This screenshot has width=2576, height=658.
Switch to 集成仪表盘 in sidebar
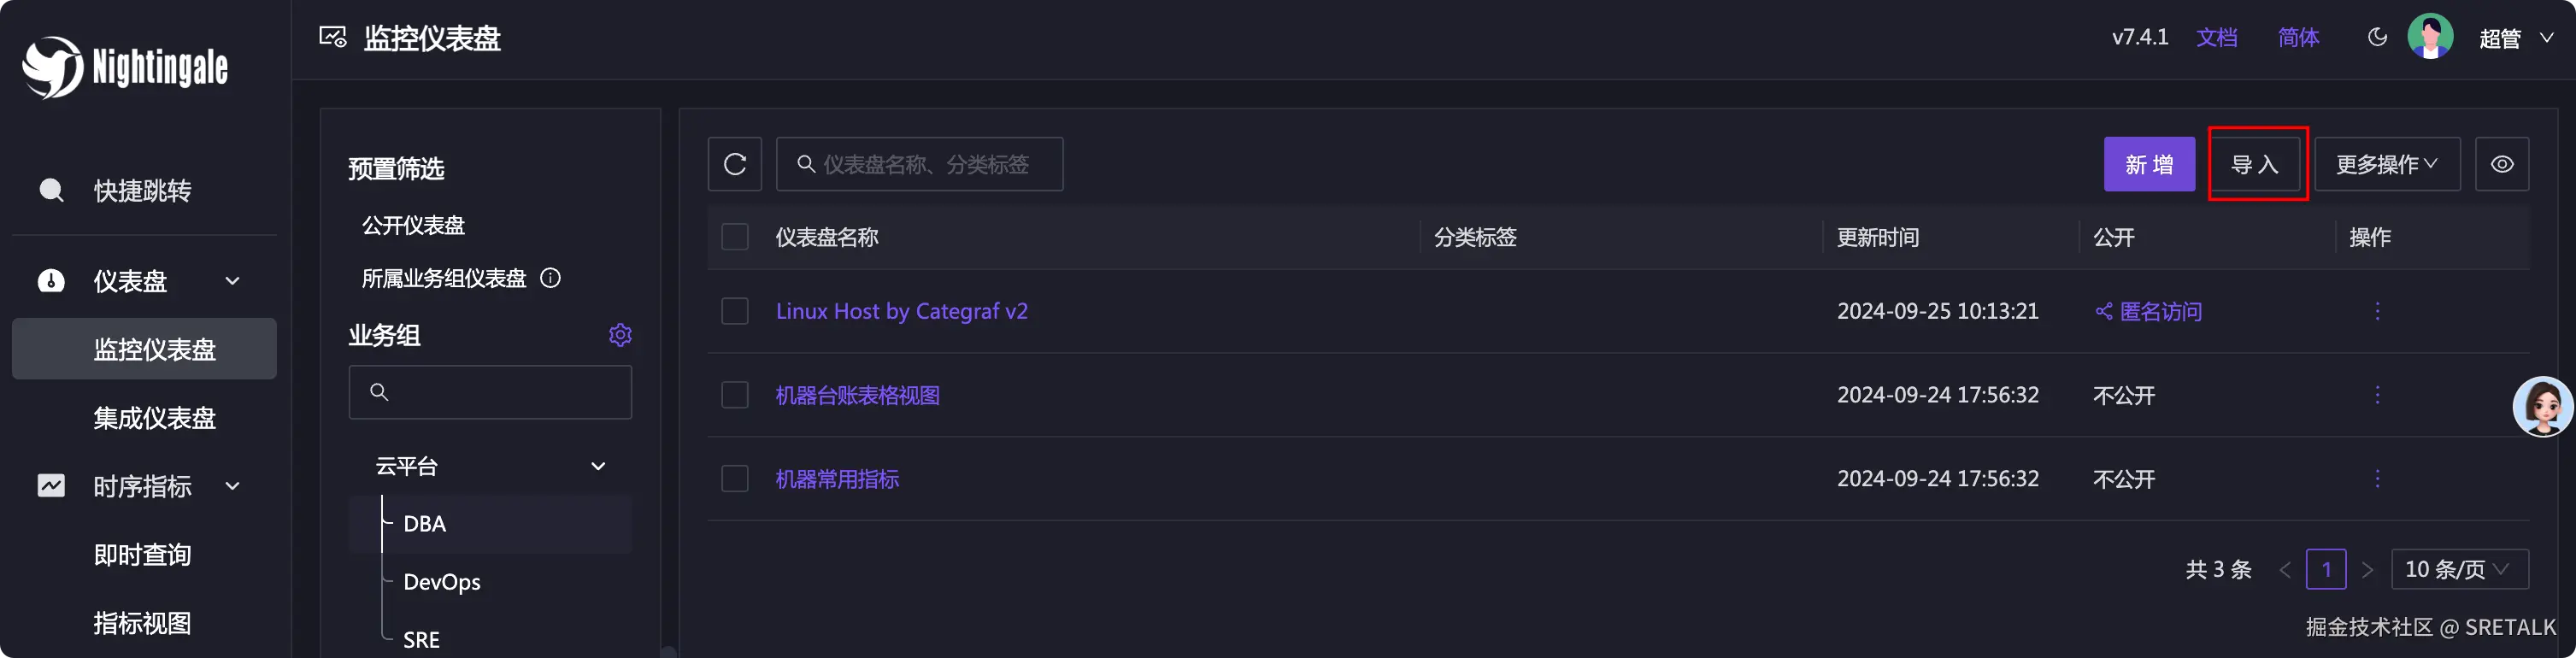point(154,418)
